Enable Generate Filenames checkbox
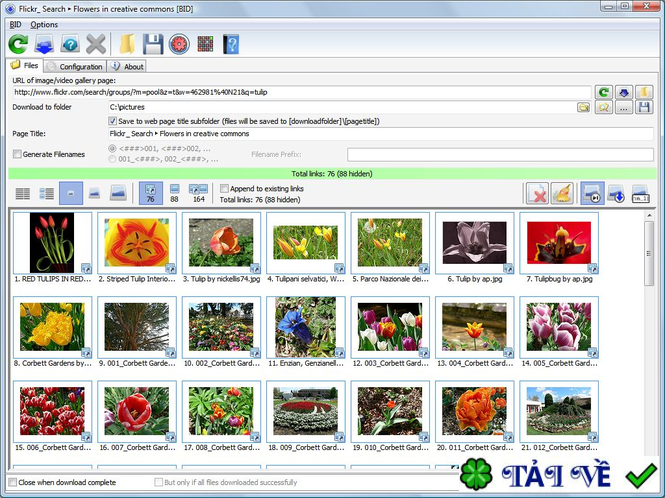The width and height of the screenshot is (665, 498). (17, 154)
